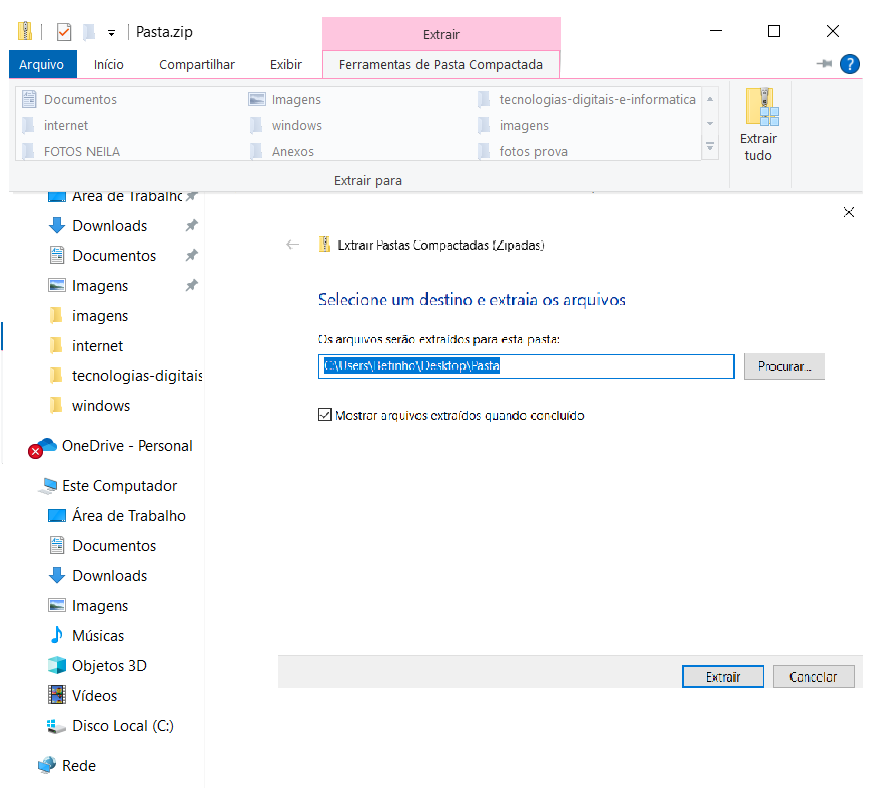
Task: Click the zip folder icon in title bar
Action: [x=25, y=31]
